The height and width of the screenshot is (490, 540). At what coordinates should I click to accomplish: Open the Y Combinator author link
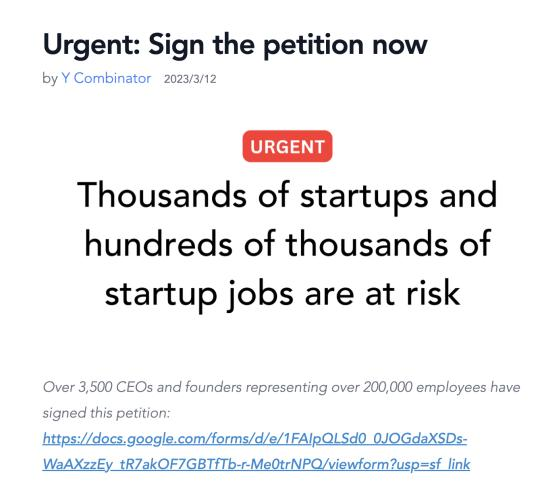(106, 78)
